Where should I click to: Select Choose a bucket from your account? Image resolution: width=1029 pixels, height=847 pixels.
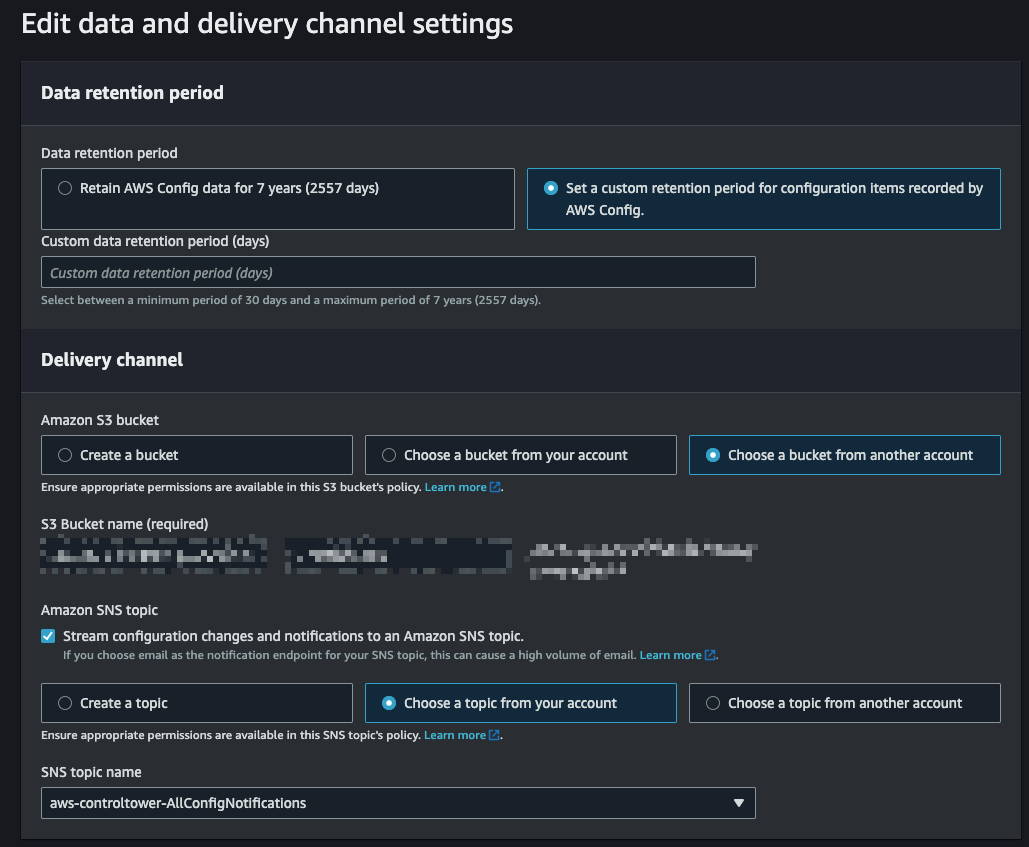pos(389,455)
